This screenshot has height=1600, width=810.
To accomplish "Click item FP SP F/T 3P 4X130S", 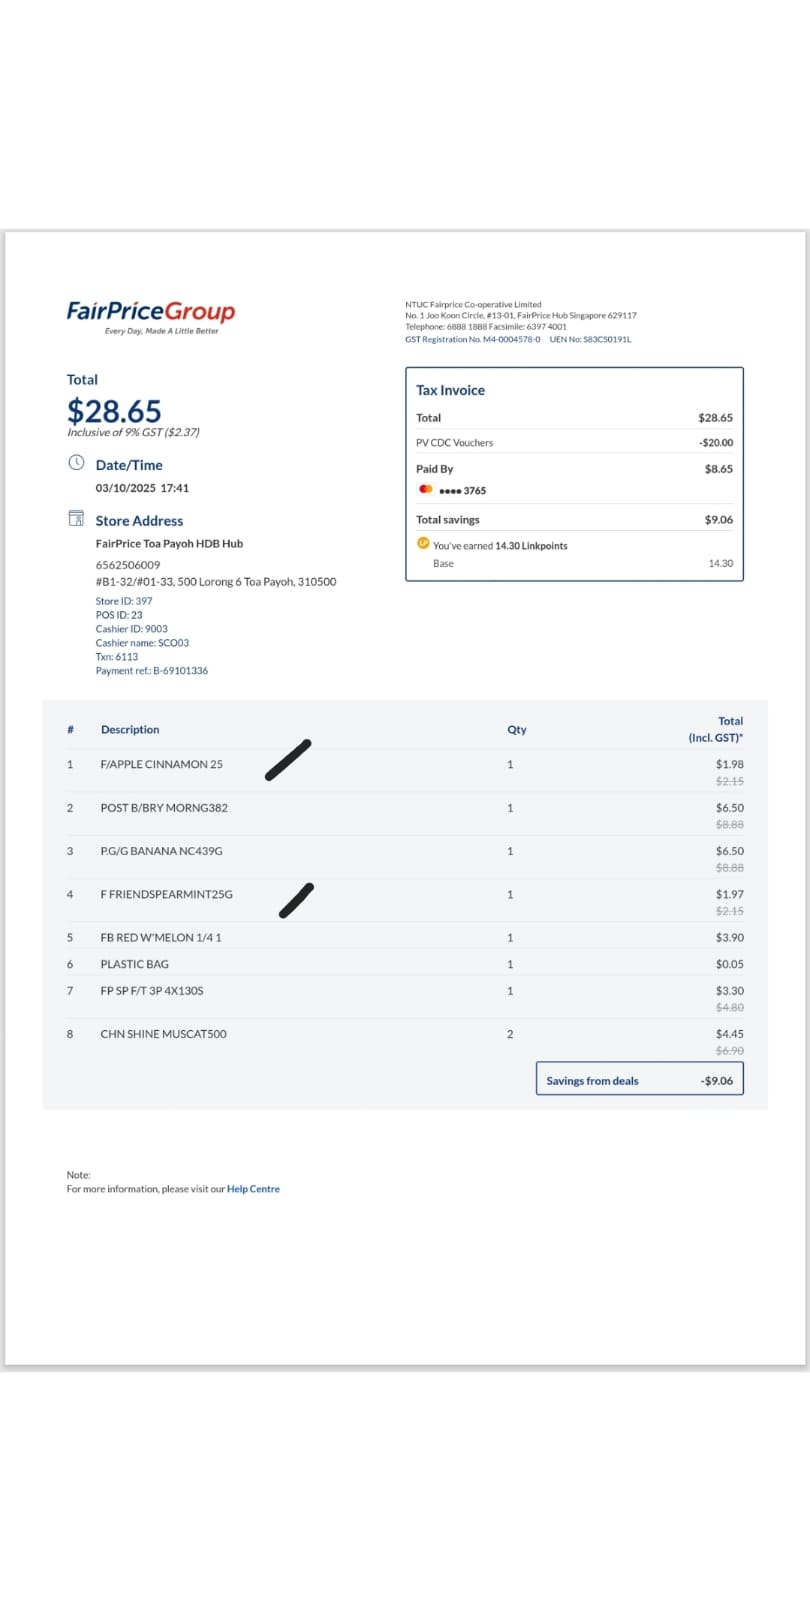I will 152,990.
